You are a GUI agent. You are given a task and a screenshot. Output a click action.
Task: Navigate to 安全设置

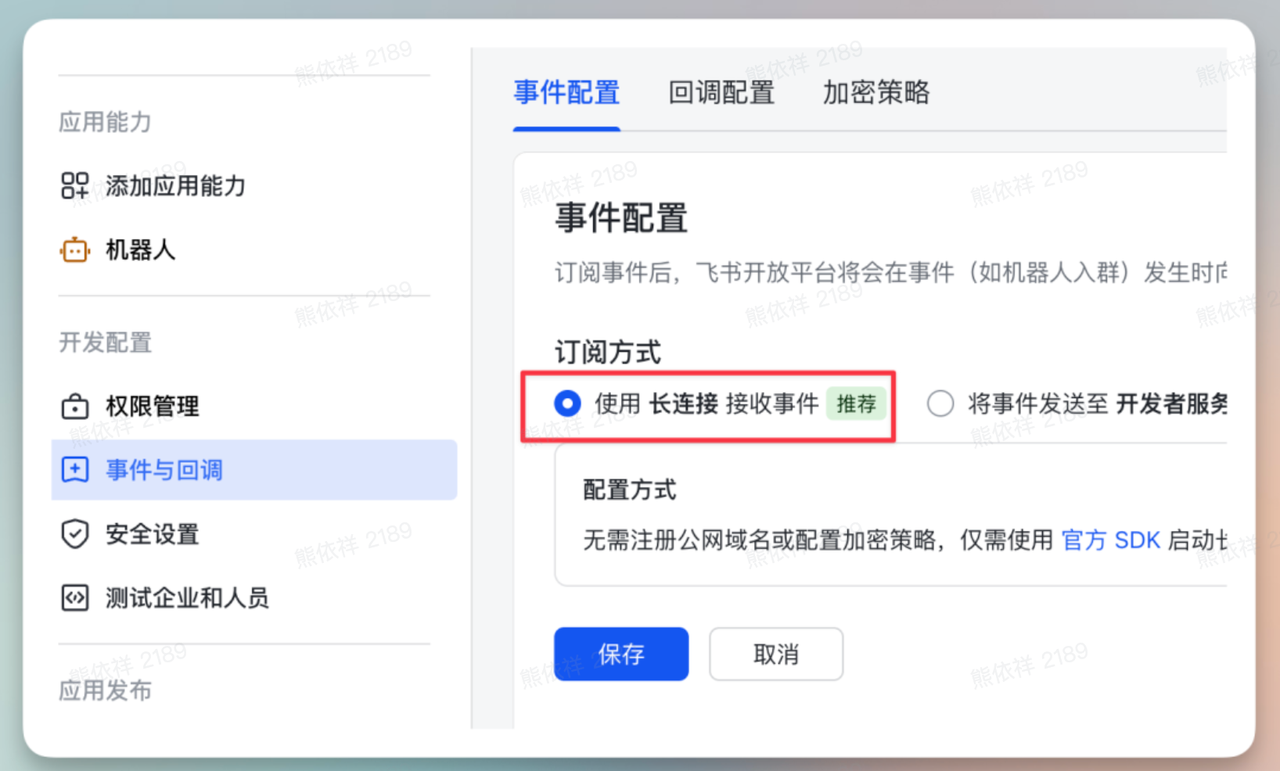151,534
